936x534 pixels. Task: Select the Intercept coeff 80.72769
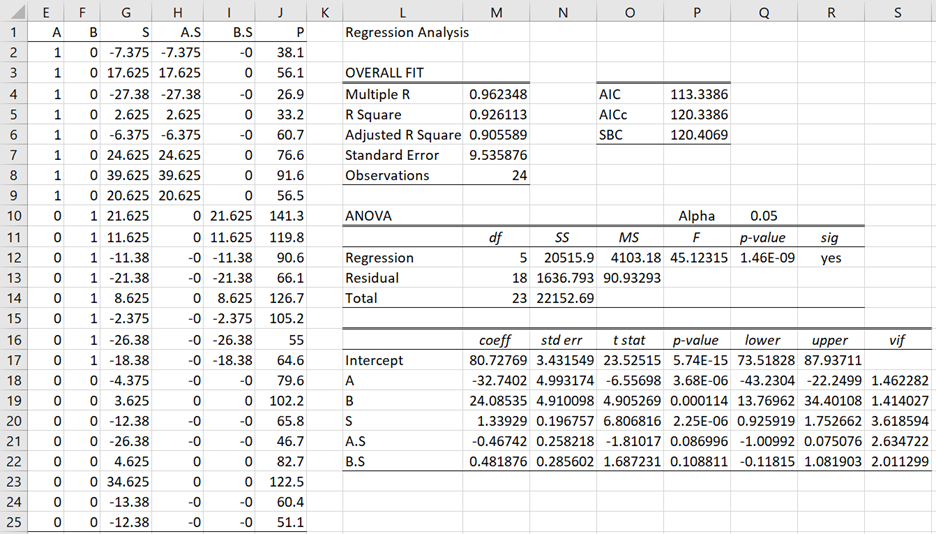[498, 360]
